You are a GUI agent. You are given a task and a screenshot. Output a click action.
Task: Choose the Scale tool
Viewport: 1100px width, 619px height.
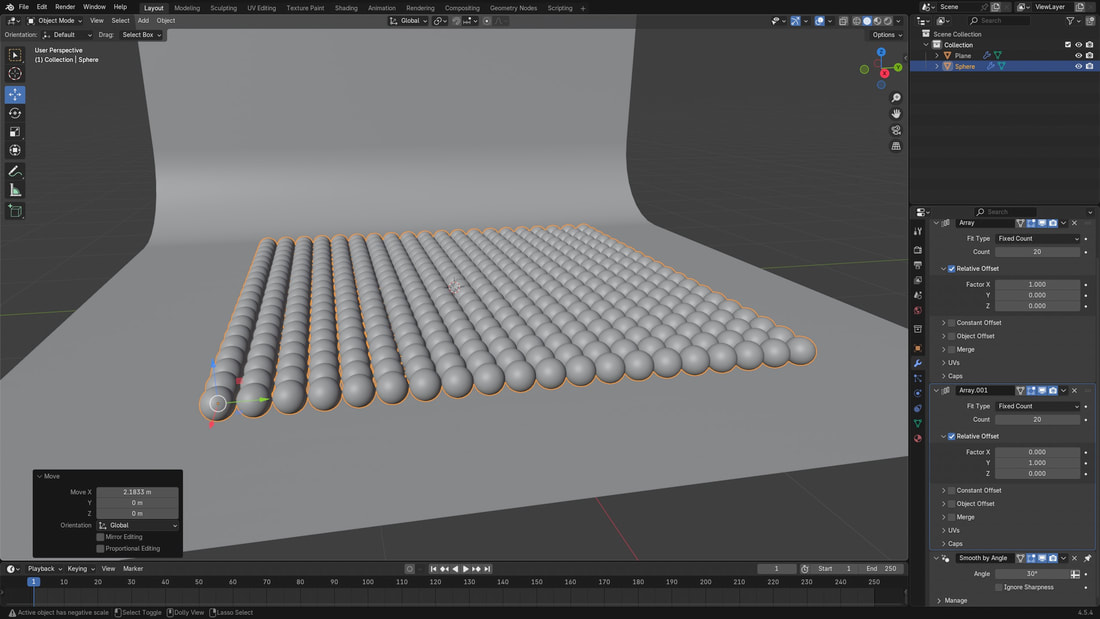point(15,132)
